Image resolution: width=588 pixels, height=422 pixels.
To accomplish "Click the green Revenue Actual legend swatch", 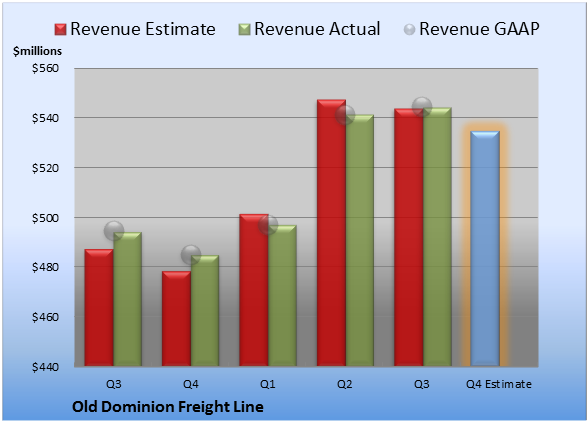I will pyautogui.click(x=244, y=30).
